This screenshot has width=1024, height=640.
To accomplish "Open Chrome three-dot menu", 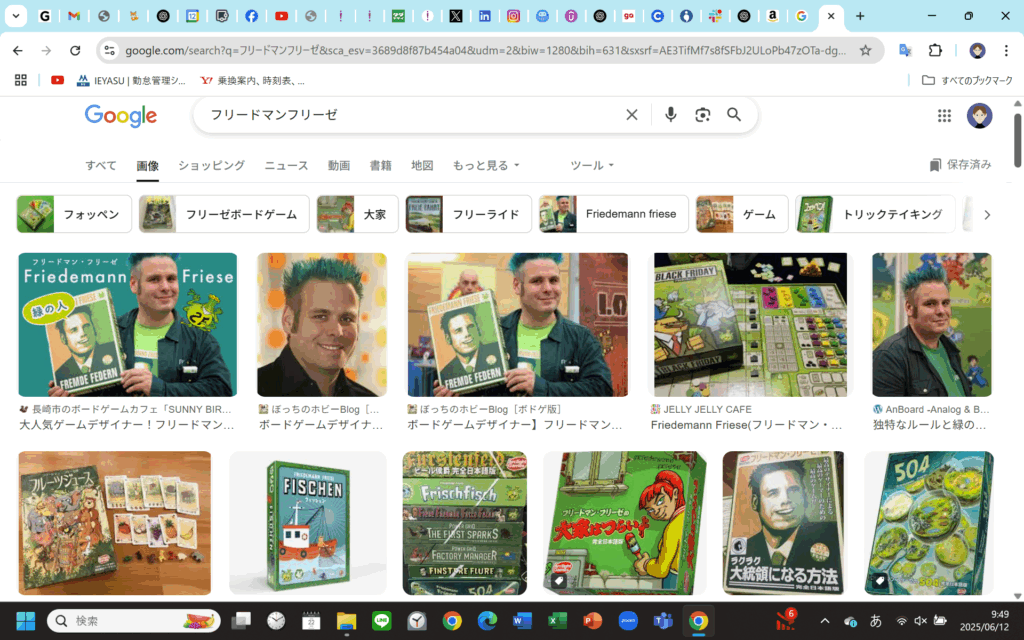I will (x=1006, y=50).
